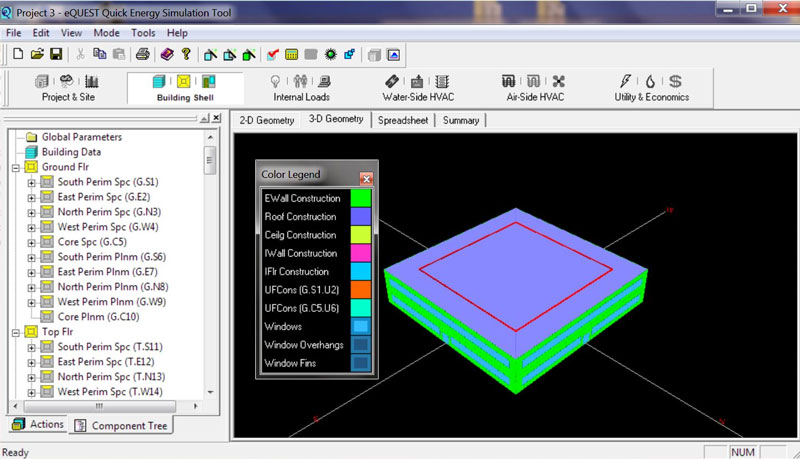Expand East Perim Spc (G.E2) node
This screenshot has height=459, width=800.
32,197
